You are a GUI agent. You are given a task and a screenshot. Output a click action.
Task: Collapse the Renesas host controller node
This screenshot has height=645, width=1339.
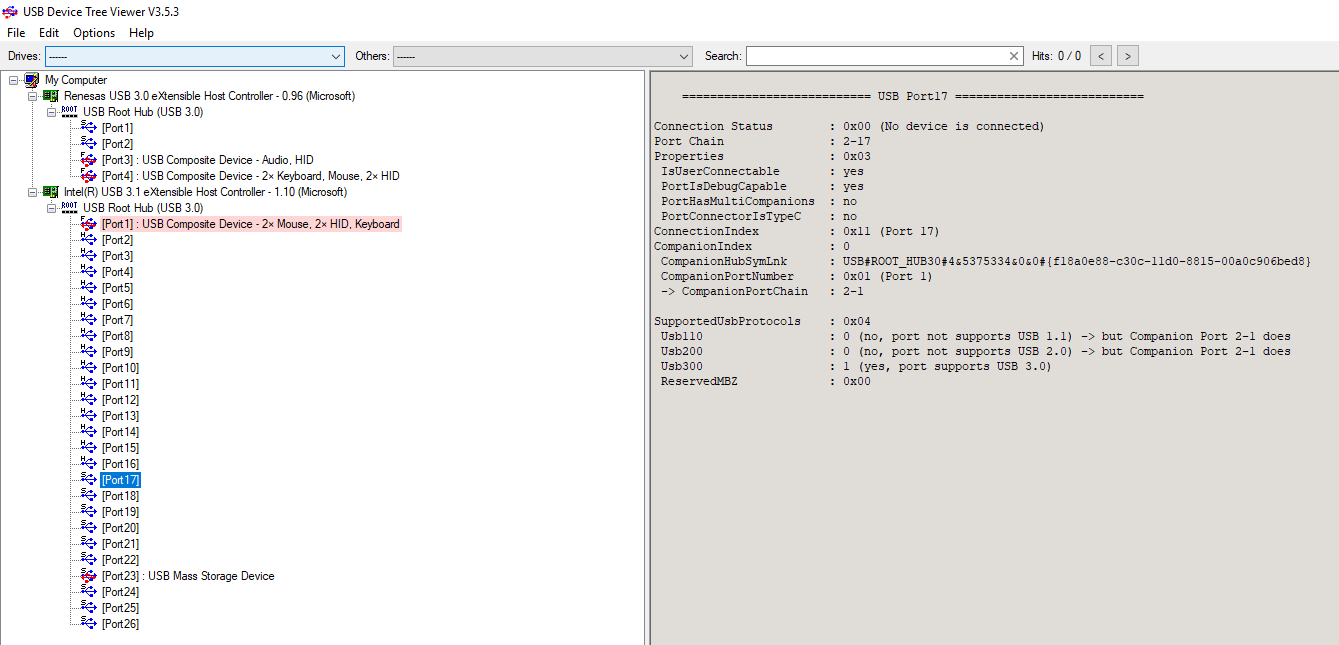pyautogui.click(x=33, y=96)
